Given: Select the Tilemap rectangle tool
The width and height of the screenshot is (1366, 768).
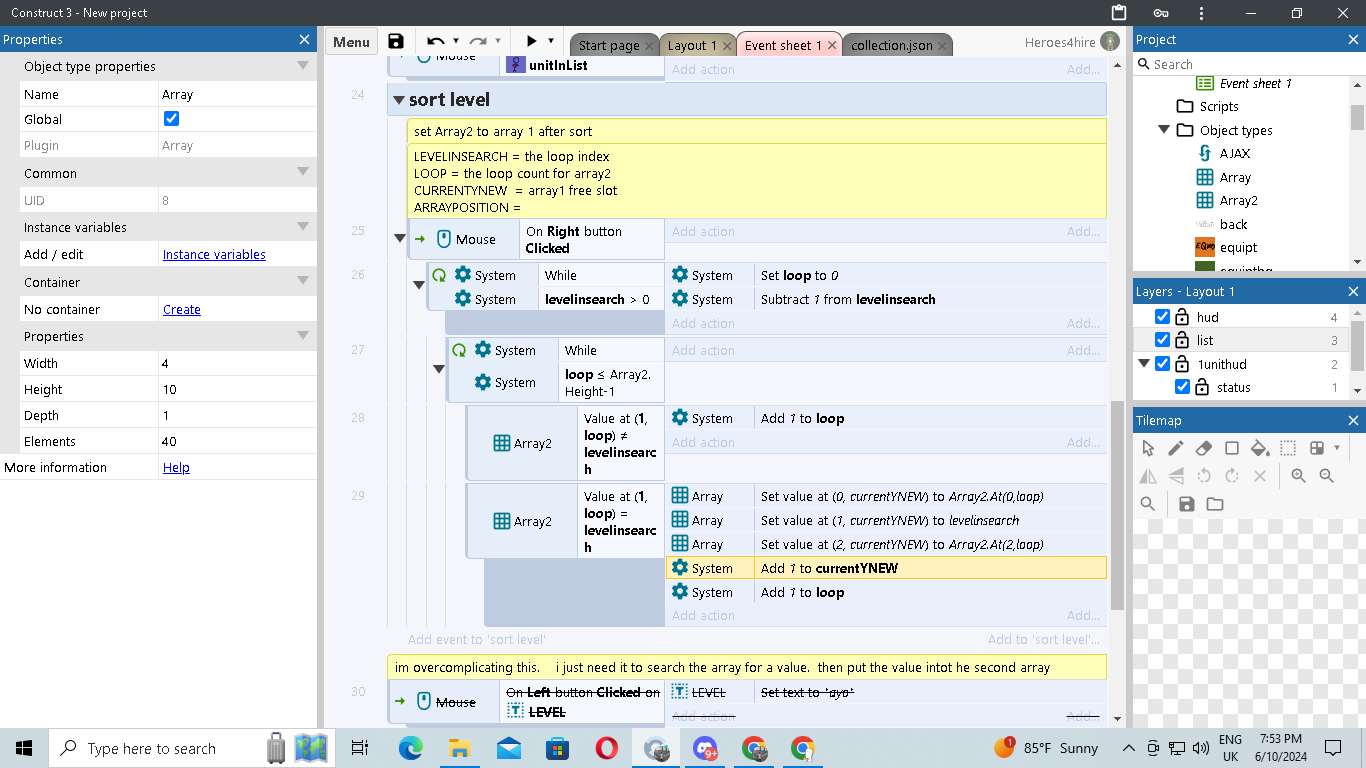Looking at the screenshot, I should click(x=1232, y=448).
